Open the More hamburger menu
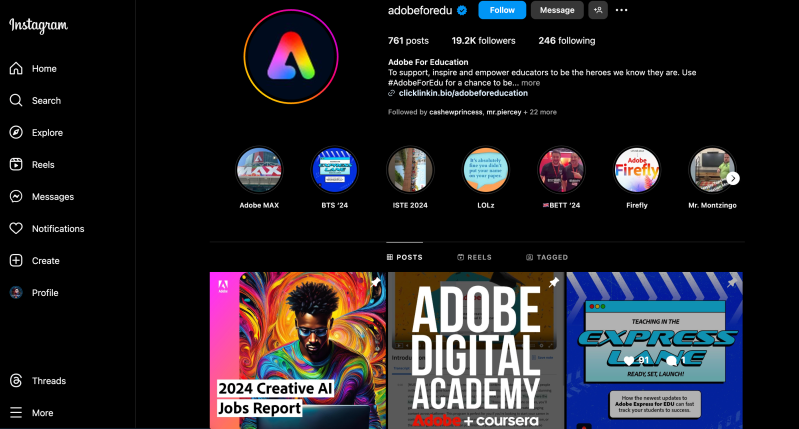 click(x=16, y=413)
